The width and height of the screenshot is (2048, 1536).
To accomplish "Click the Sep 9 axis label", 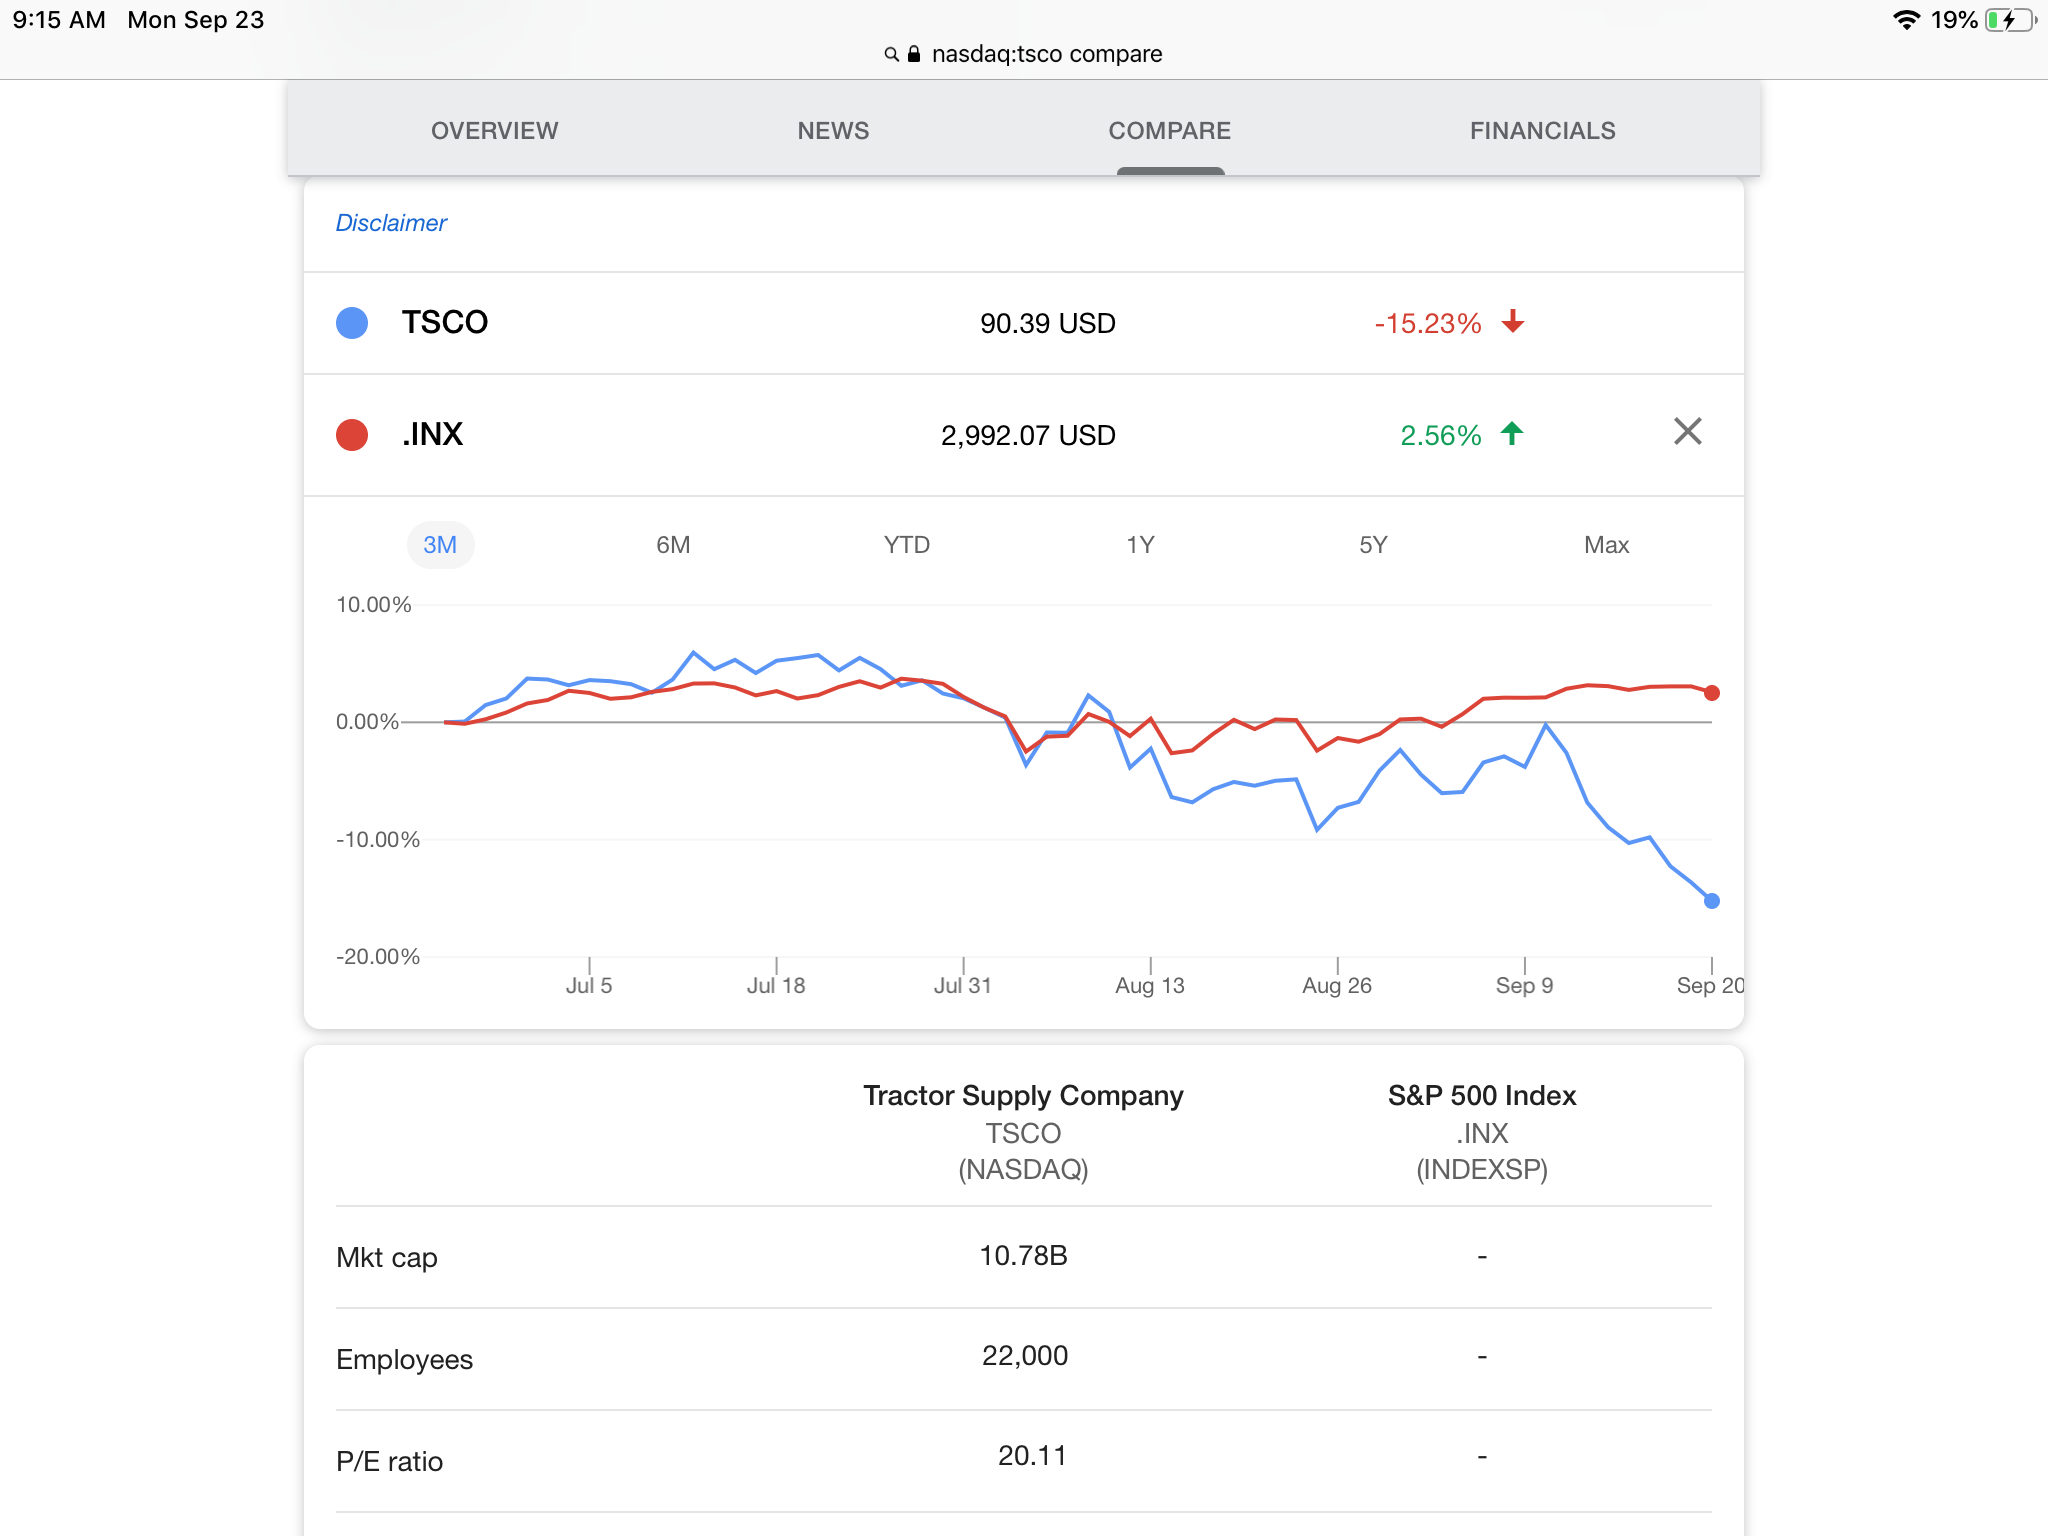I will click(1524, 985).
